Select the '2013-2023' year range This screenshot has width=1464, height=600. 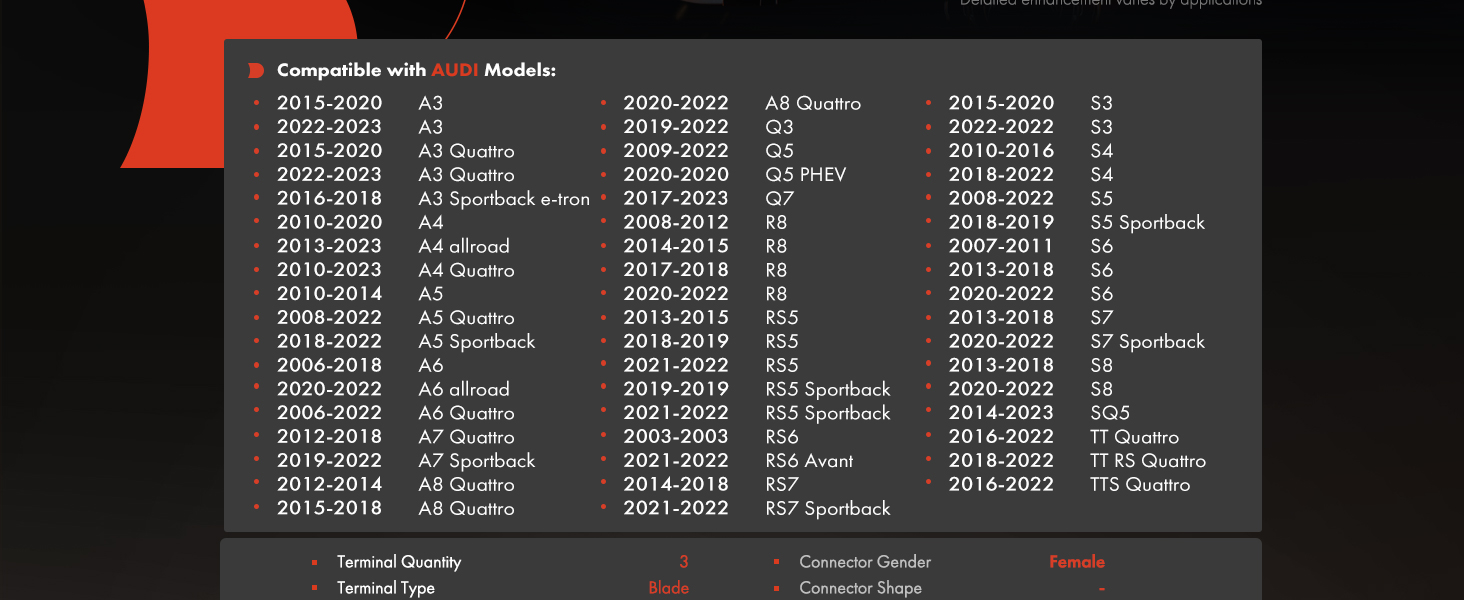tap(330, 246)
